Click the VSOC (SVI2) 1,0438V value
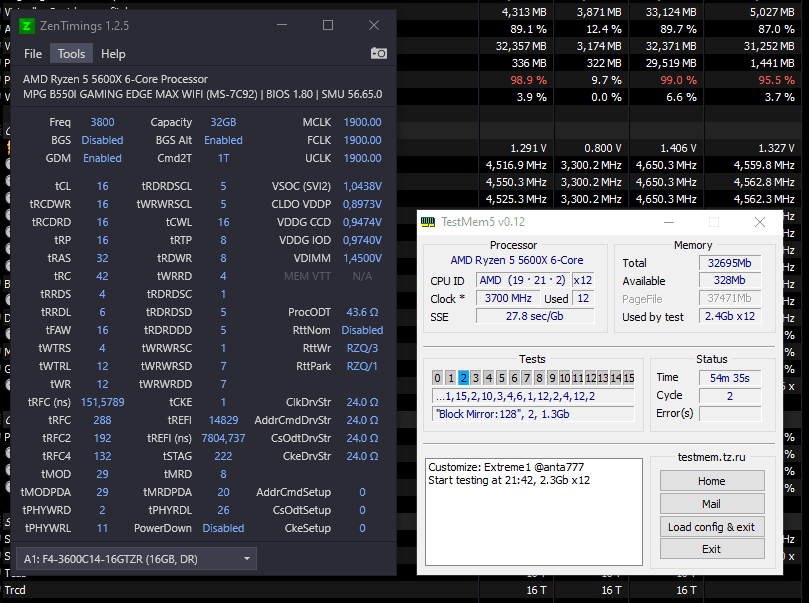809x603 pixels. pyautogui.click(x=362, y=186)
